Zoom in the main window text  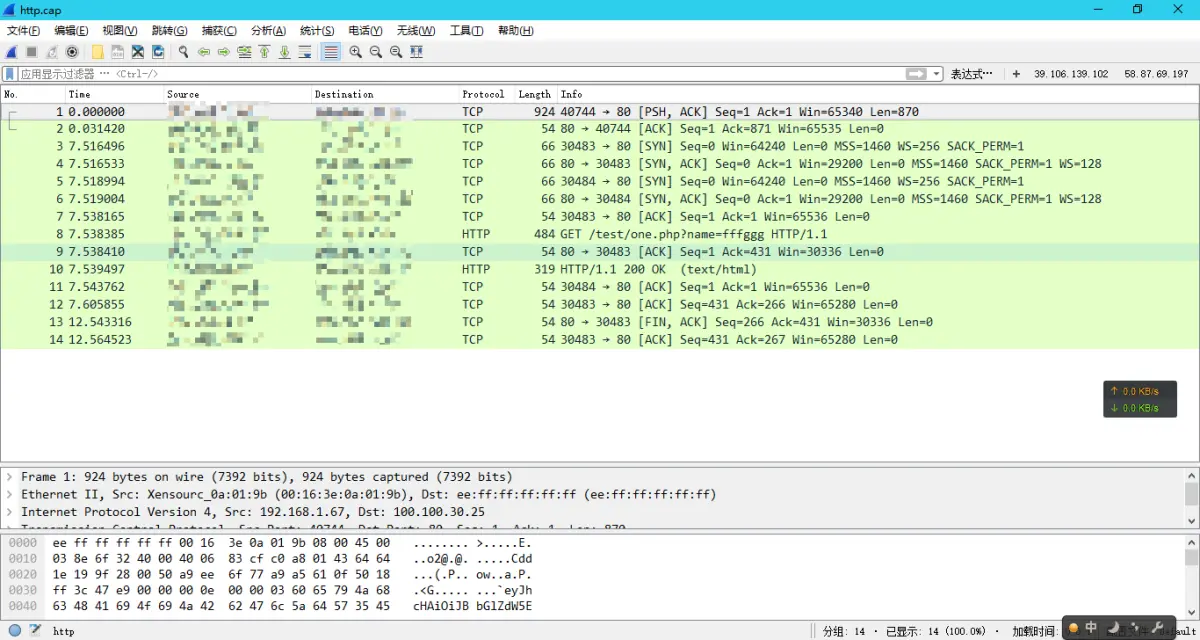tap(356, 52)
